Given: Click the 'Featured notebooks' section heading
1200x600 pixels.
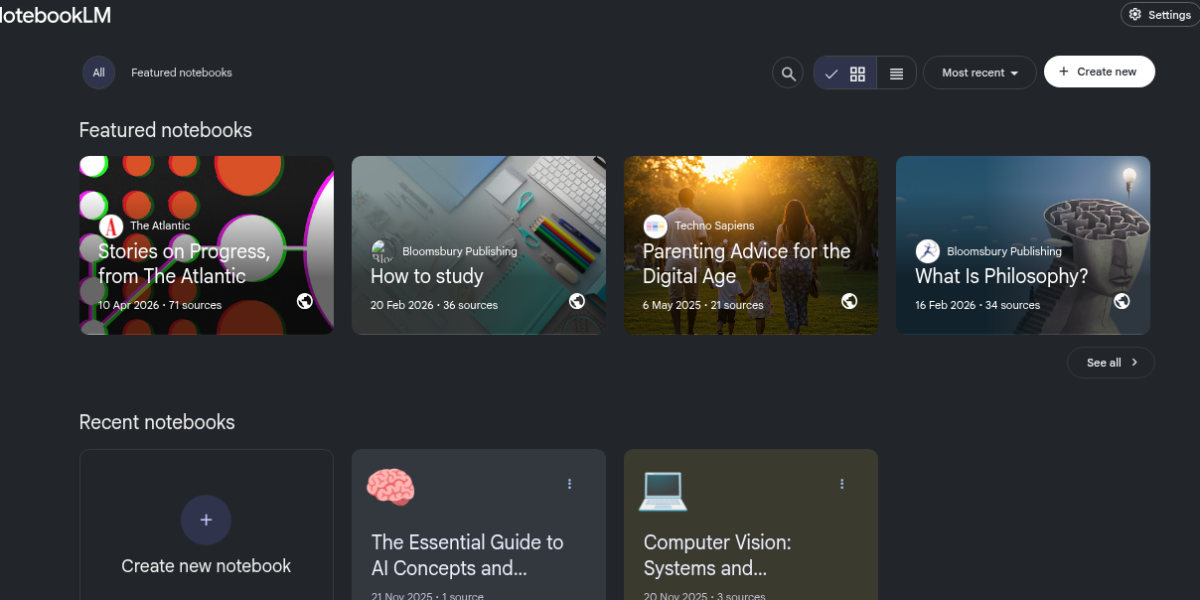Looking at the screenshot, I should pyautogui.click(x=165, y=130).
